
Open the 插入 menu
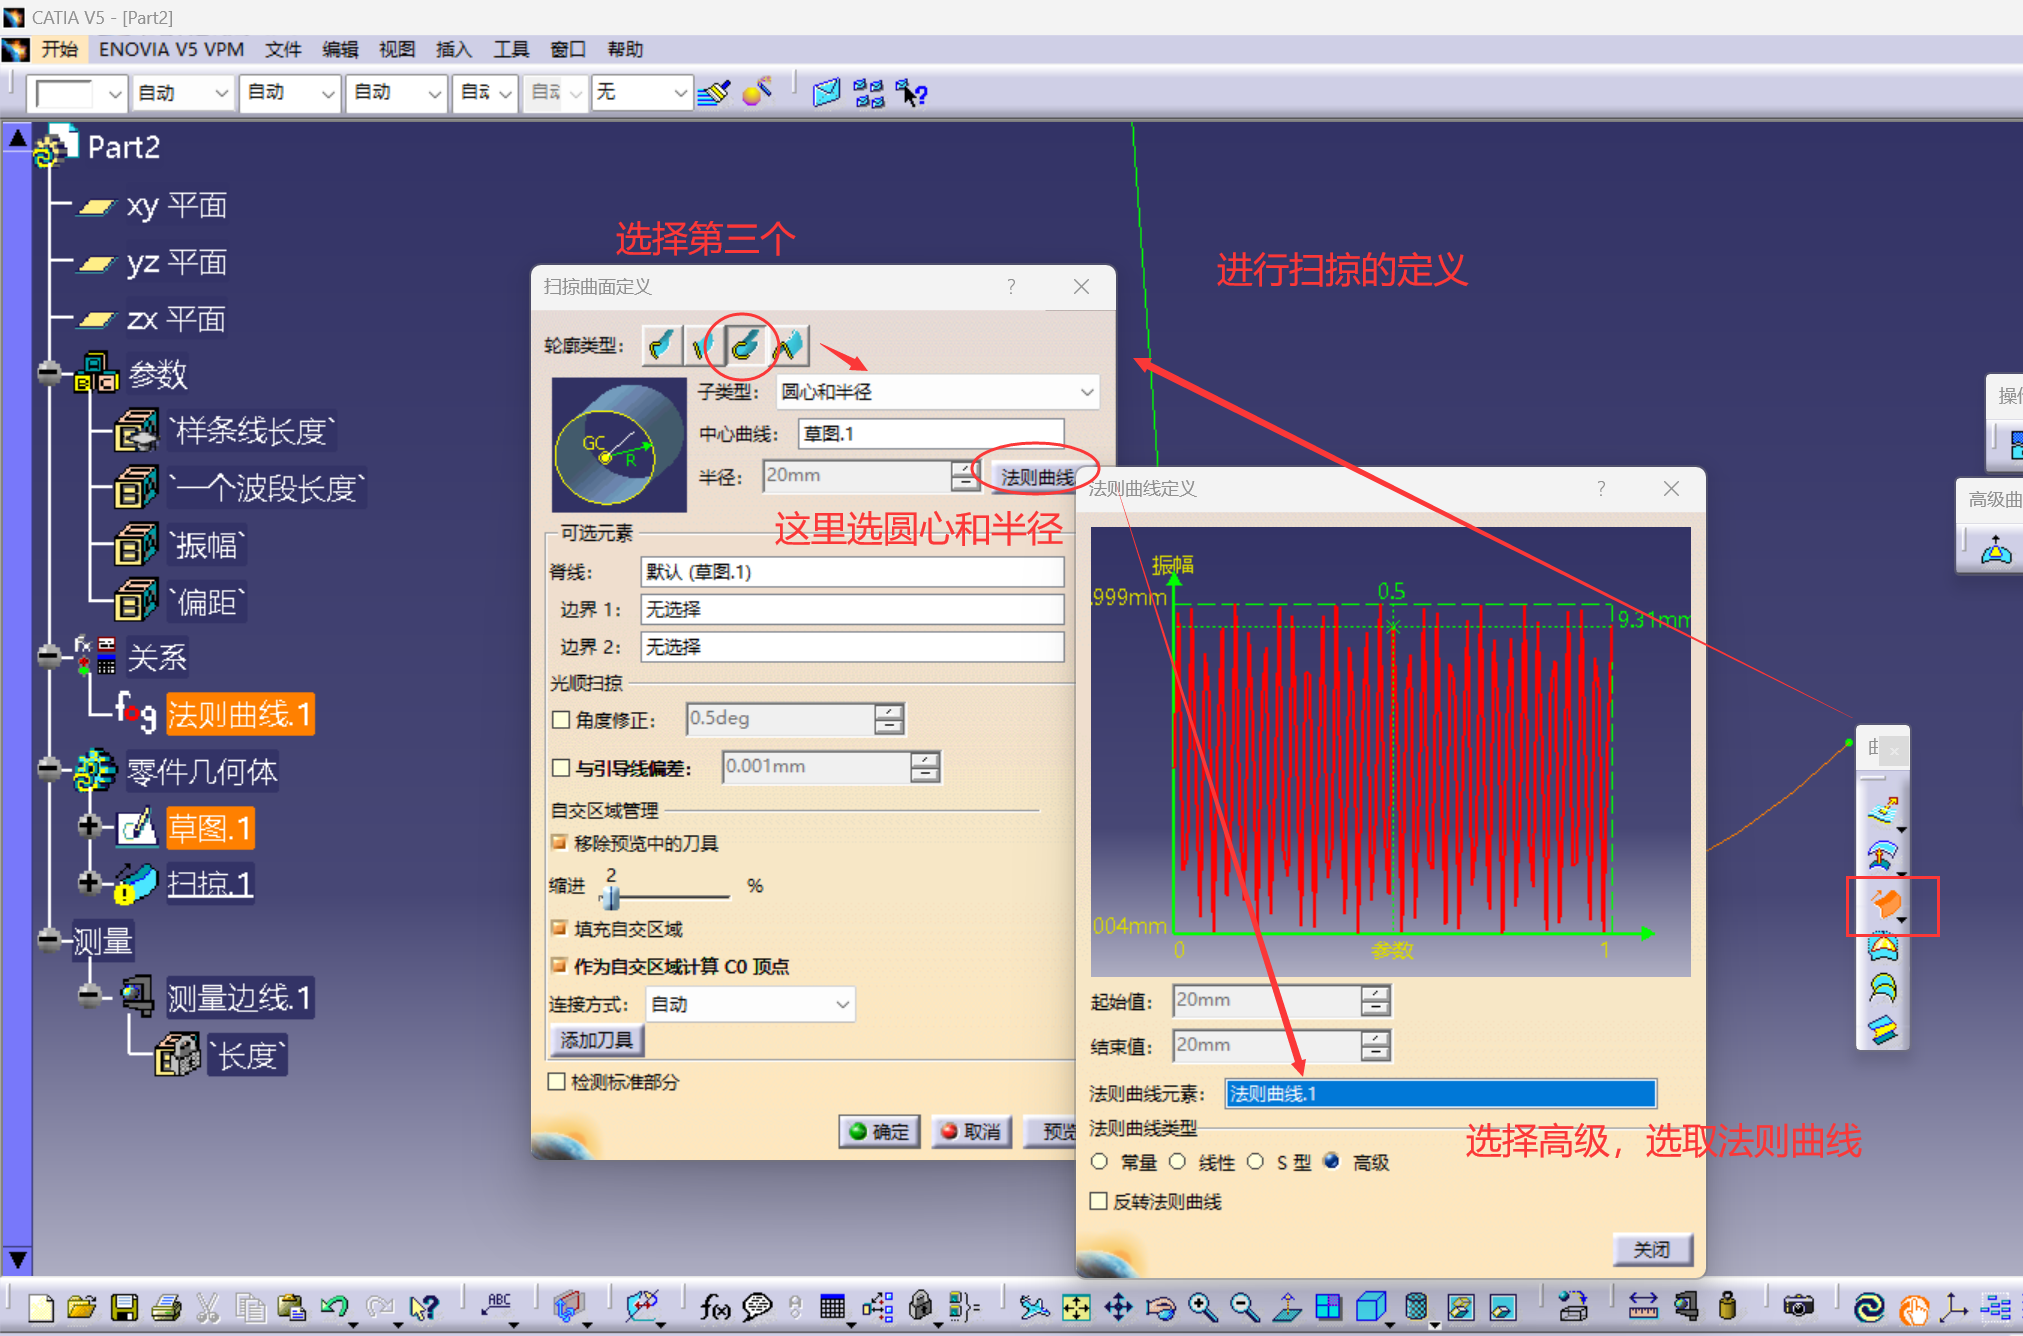(x=453, y=49)
